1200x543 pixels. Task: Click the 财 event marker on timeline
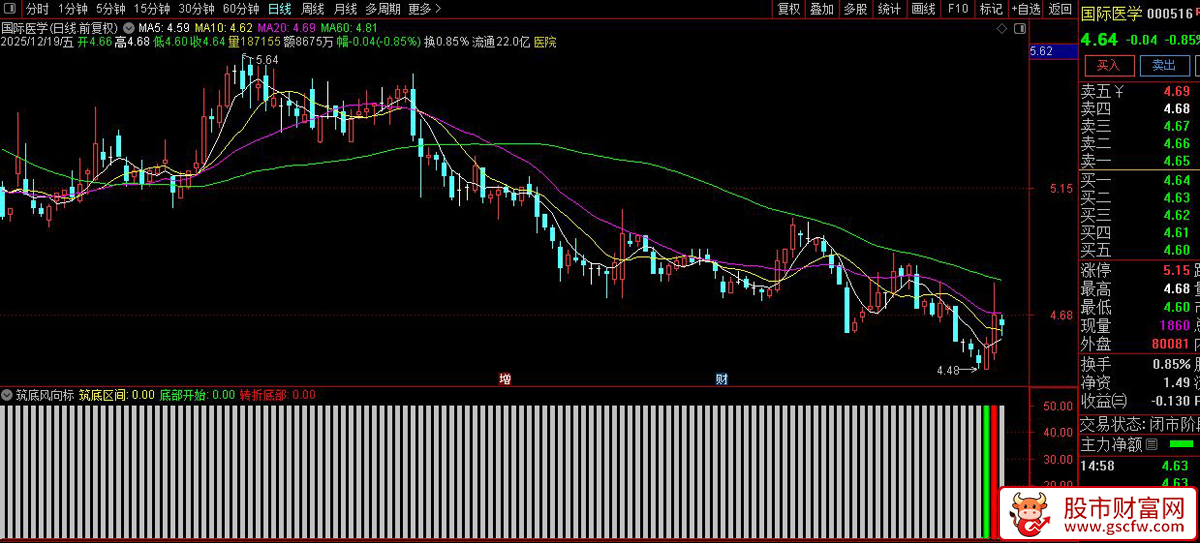pos(721,379)
